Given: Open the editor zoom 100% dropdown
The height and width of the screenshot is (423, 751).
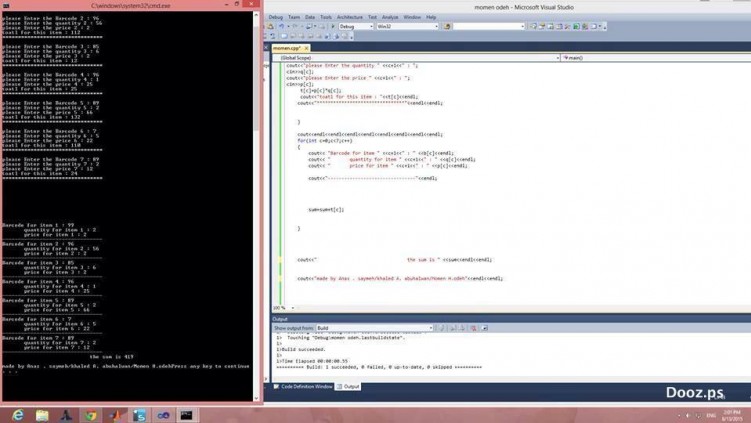Looking at the screenshot, I should coord(284,308).
